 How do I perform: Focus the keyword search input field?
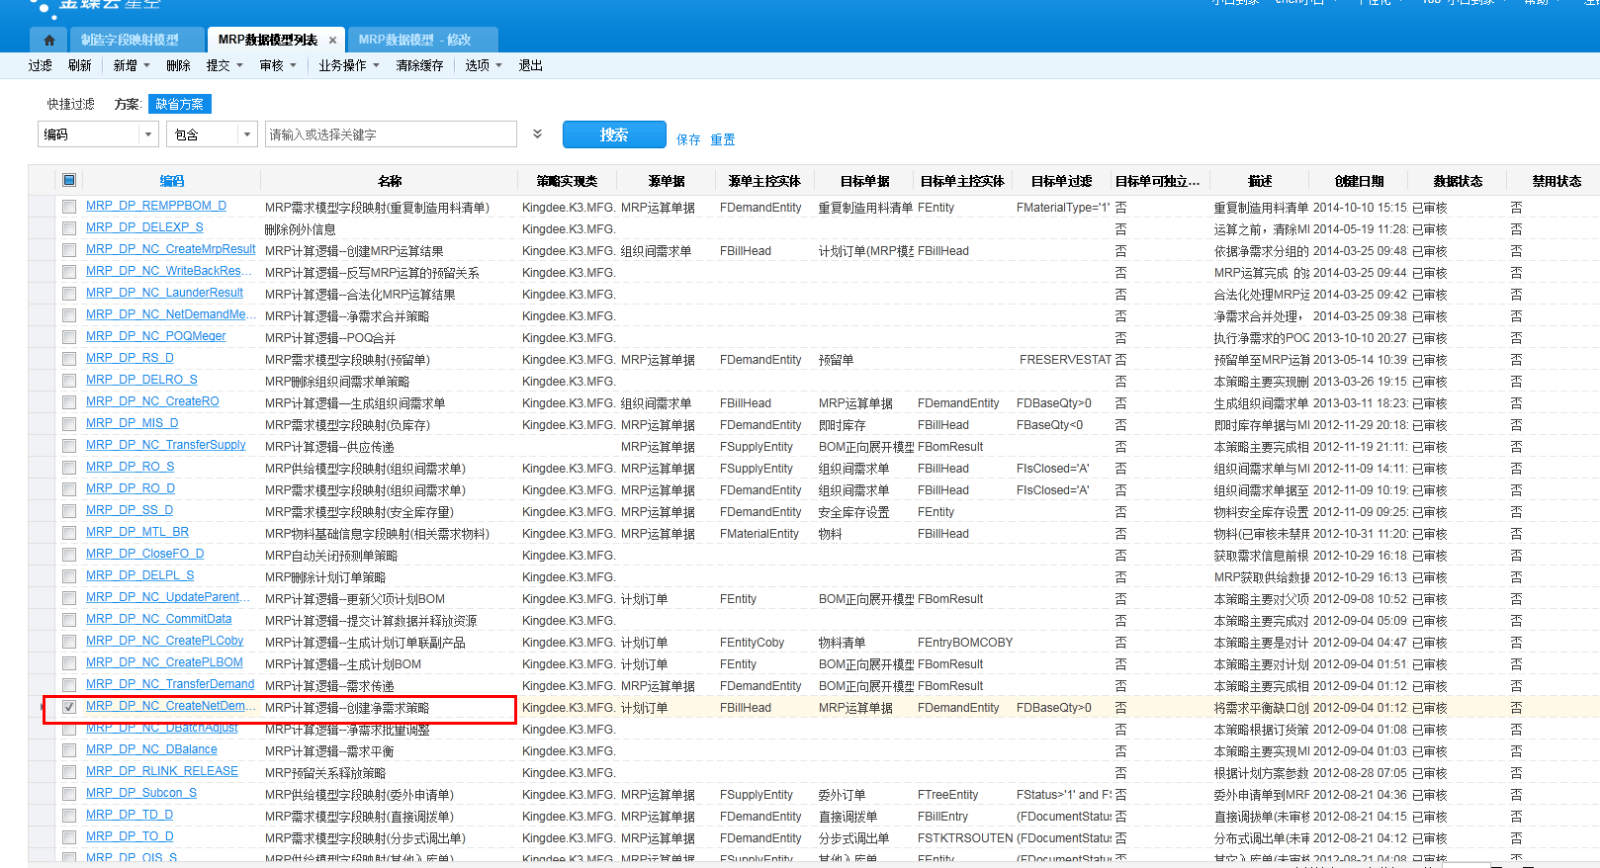(390, 134)
